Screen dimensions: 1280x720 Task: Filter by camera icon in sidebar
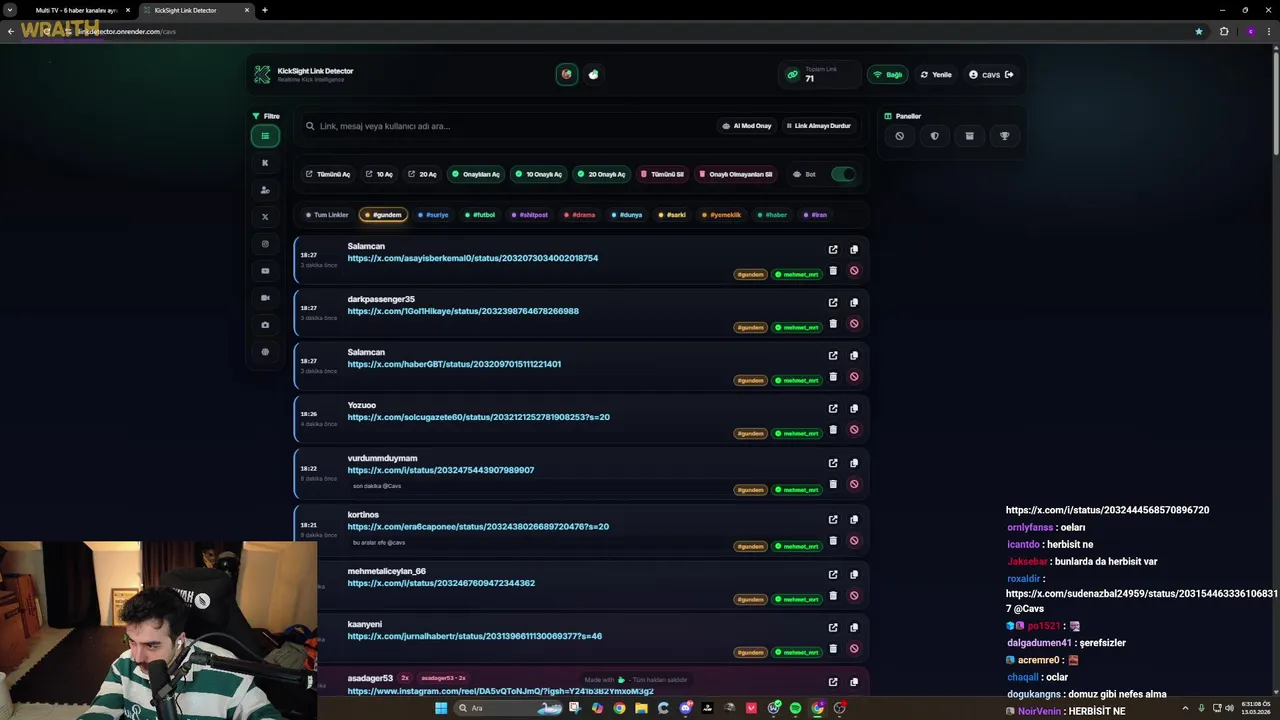point(265,325)
